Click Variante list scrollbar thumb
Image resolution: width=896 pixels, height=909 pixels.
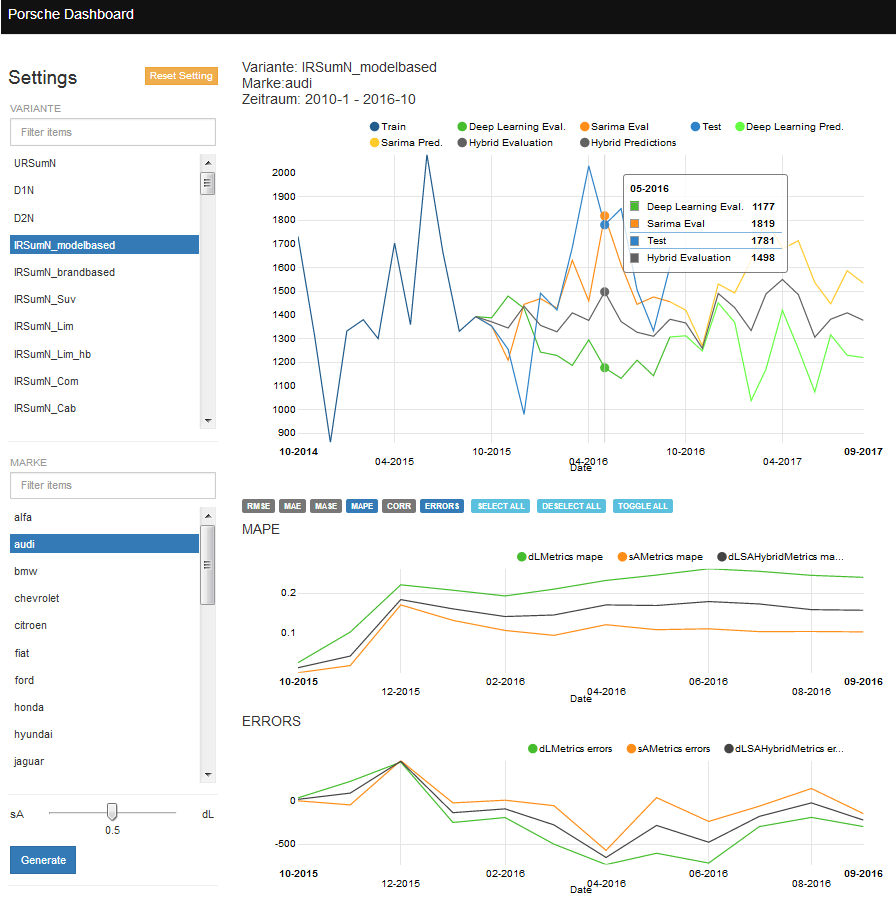click(208, 183)
